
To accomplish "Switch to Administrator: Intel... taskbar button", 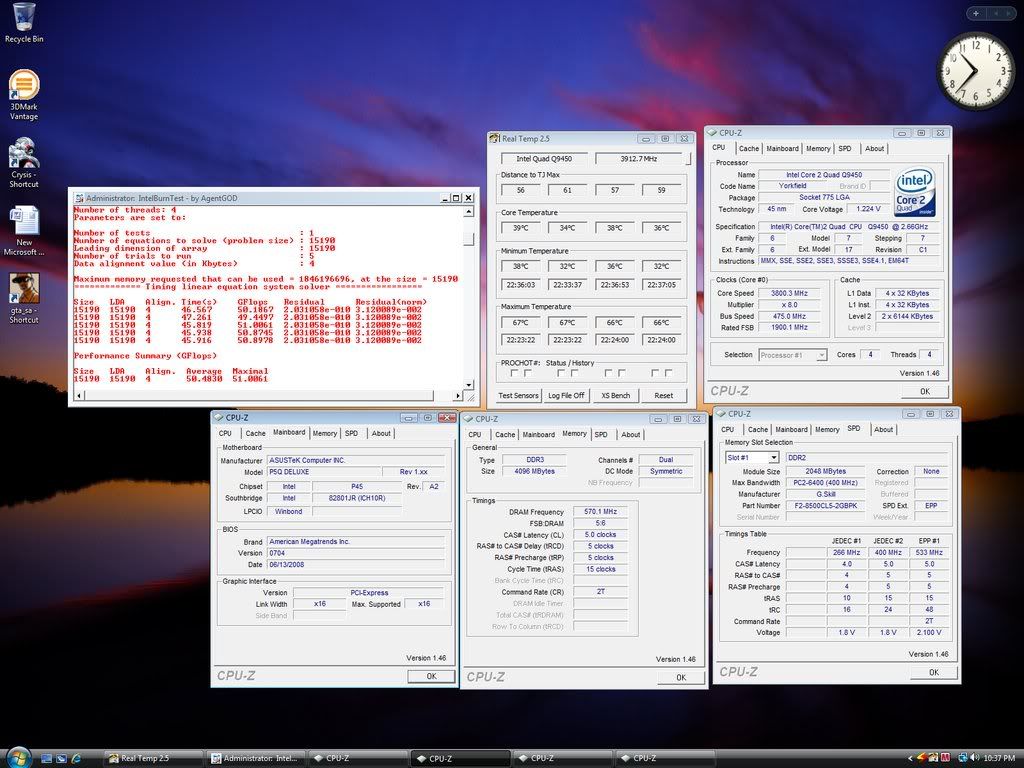I will [x=257, y=758].
